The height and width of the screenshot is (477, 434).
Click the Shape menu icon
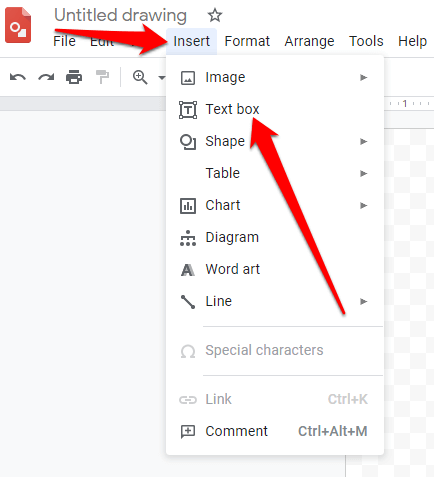point(188,142)
